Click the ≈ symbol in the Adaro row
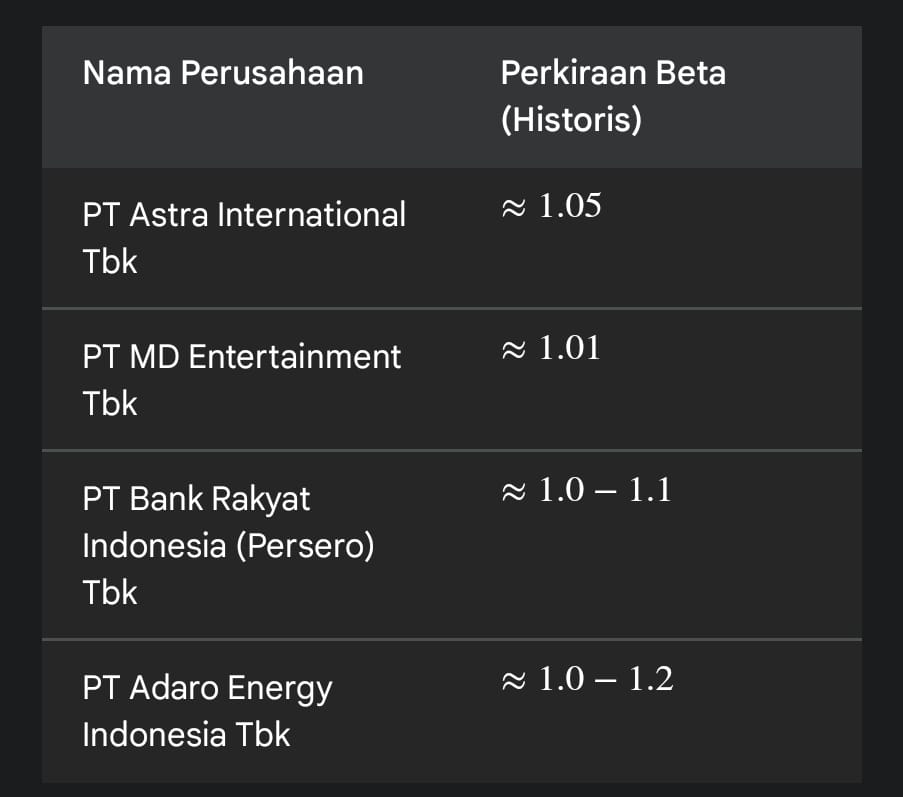This screenshot has width=903, height=797. [x=513, y=681]
